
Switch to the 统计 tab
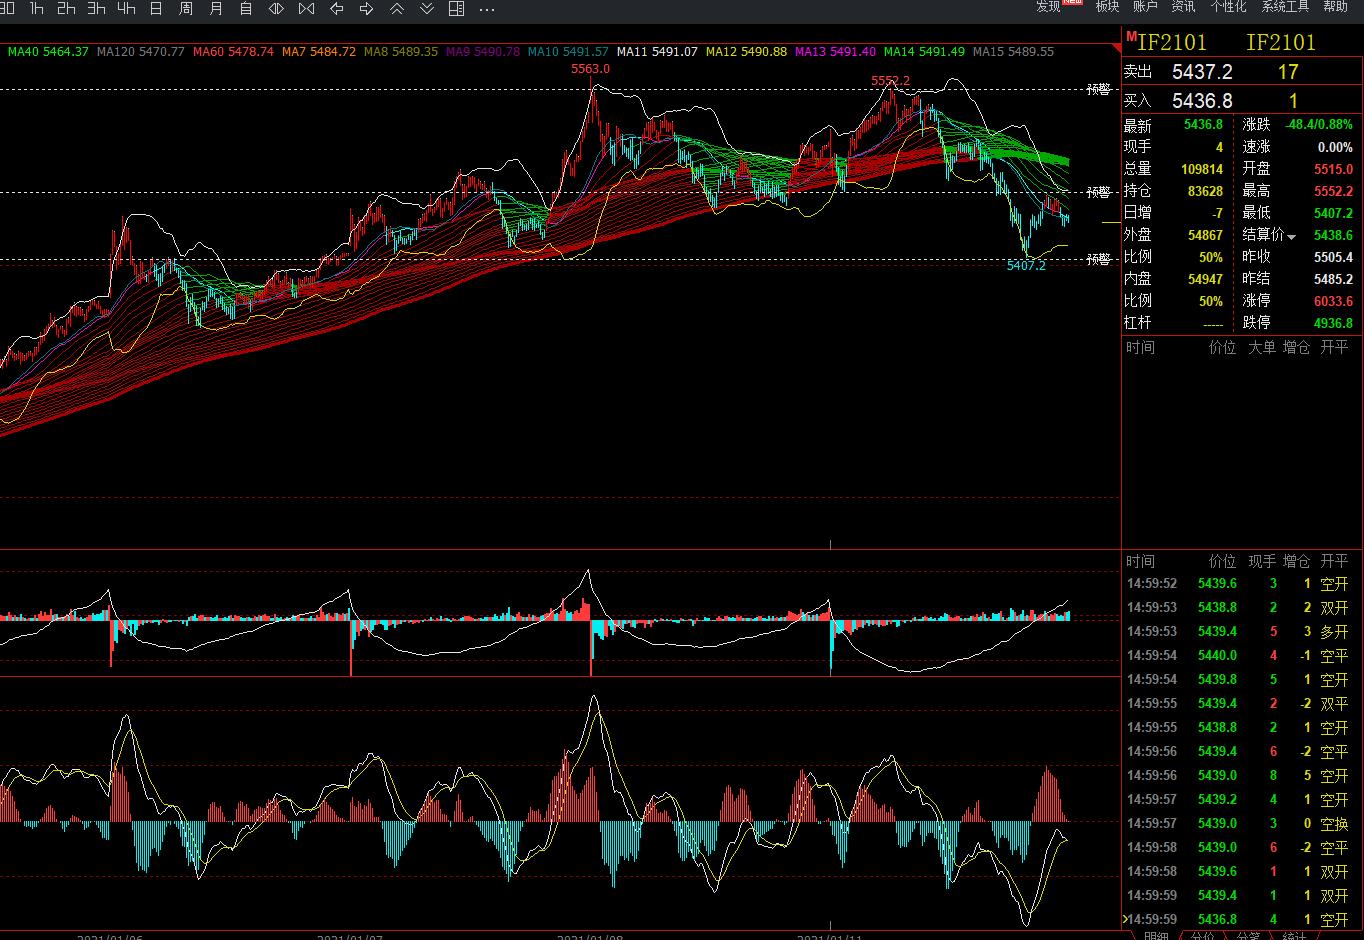tap(1294, 935)
